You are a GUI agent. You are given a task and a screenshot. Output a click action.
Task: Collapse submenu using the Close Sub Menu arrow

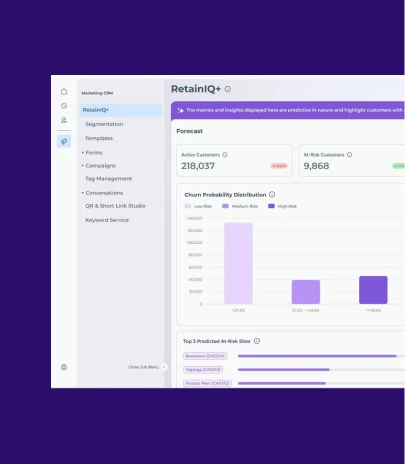[164, 367]
